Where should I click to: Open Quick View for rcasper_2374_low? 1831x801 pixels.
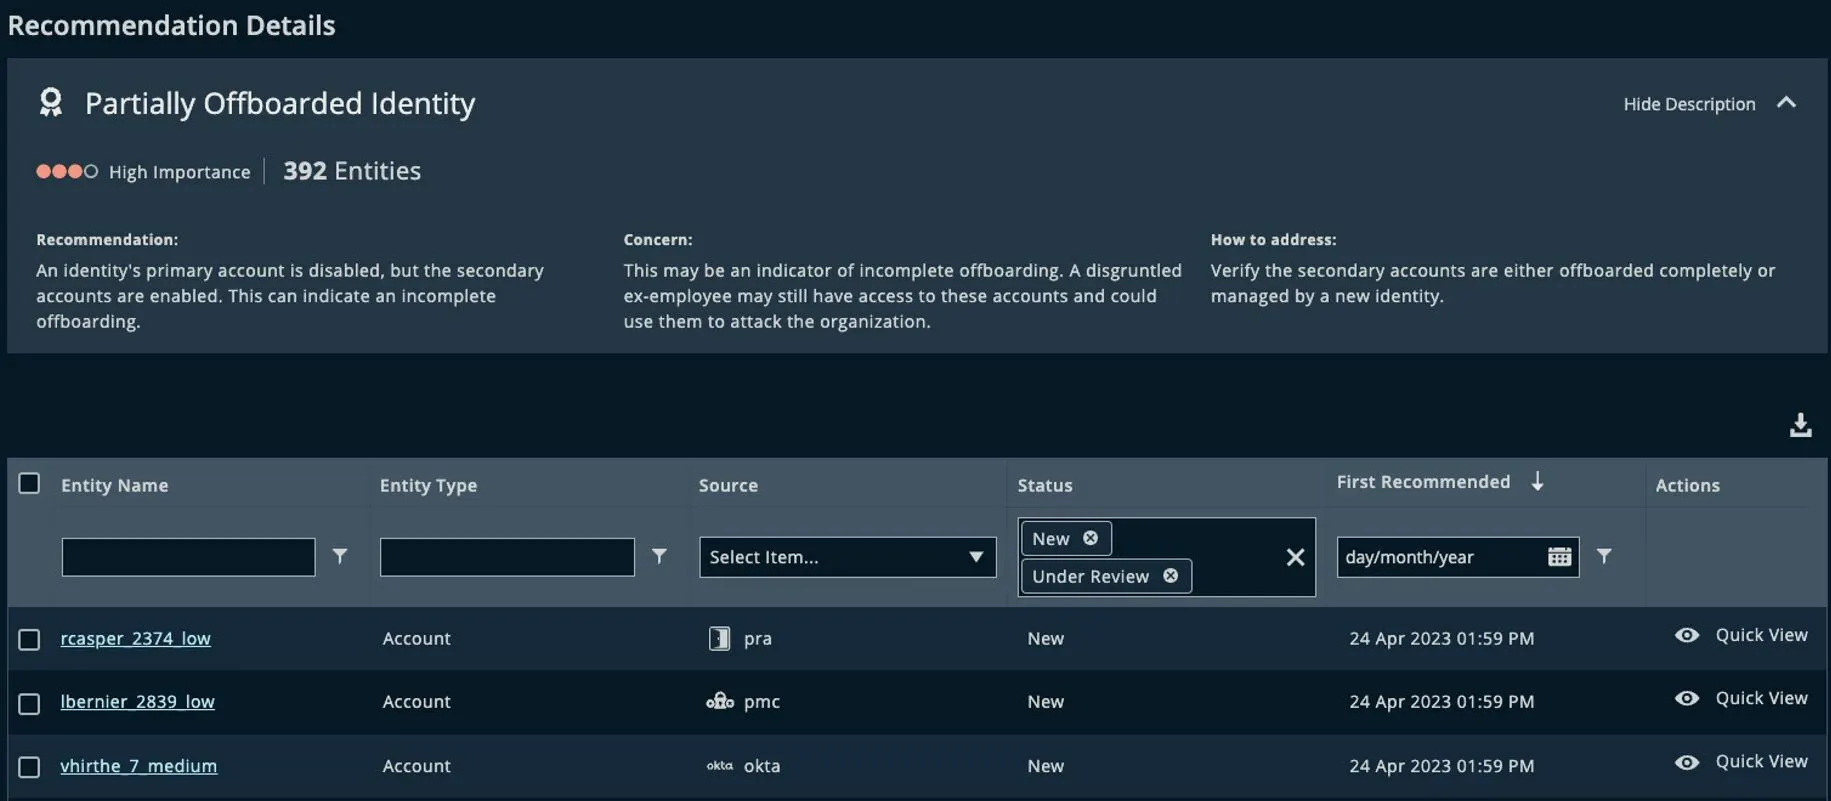(x=1761, y=635)
